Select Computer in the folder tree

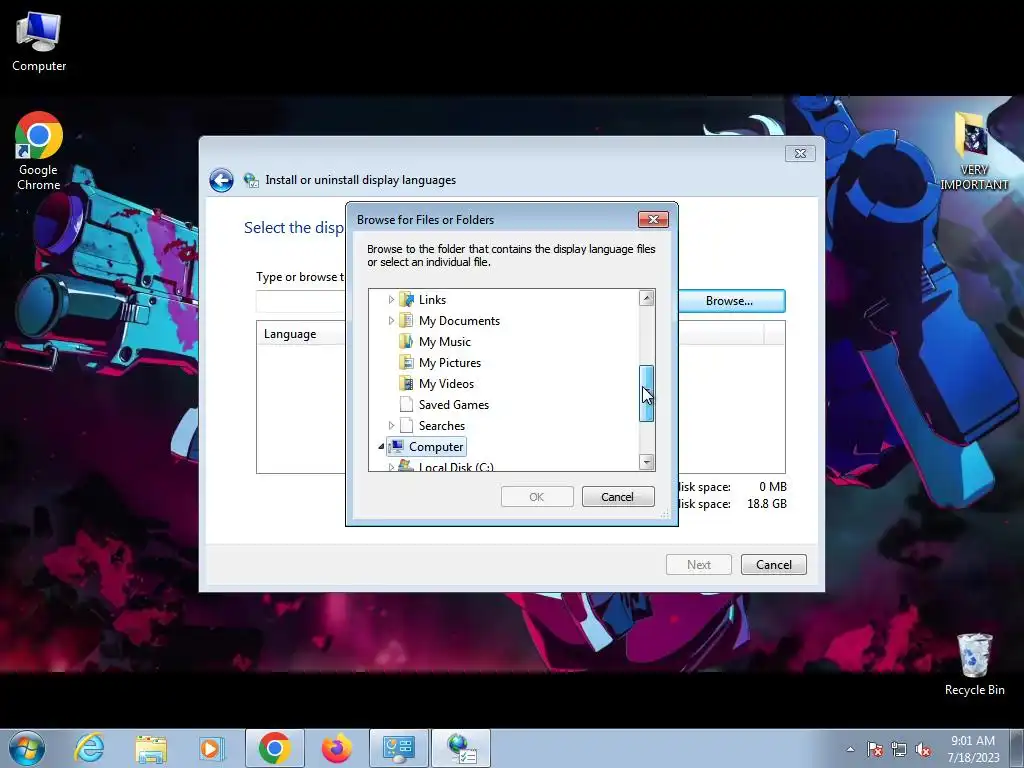pyautogui.click(x=436, y=447)
